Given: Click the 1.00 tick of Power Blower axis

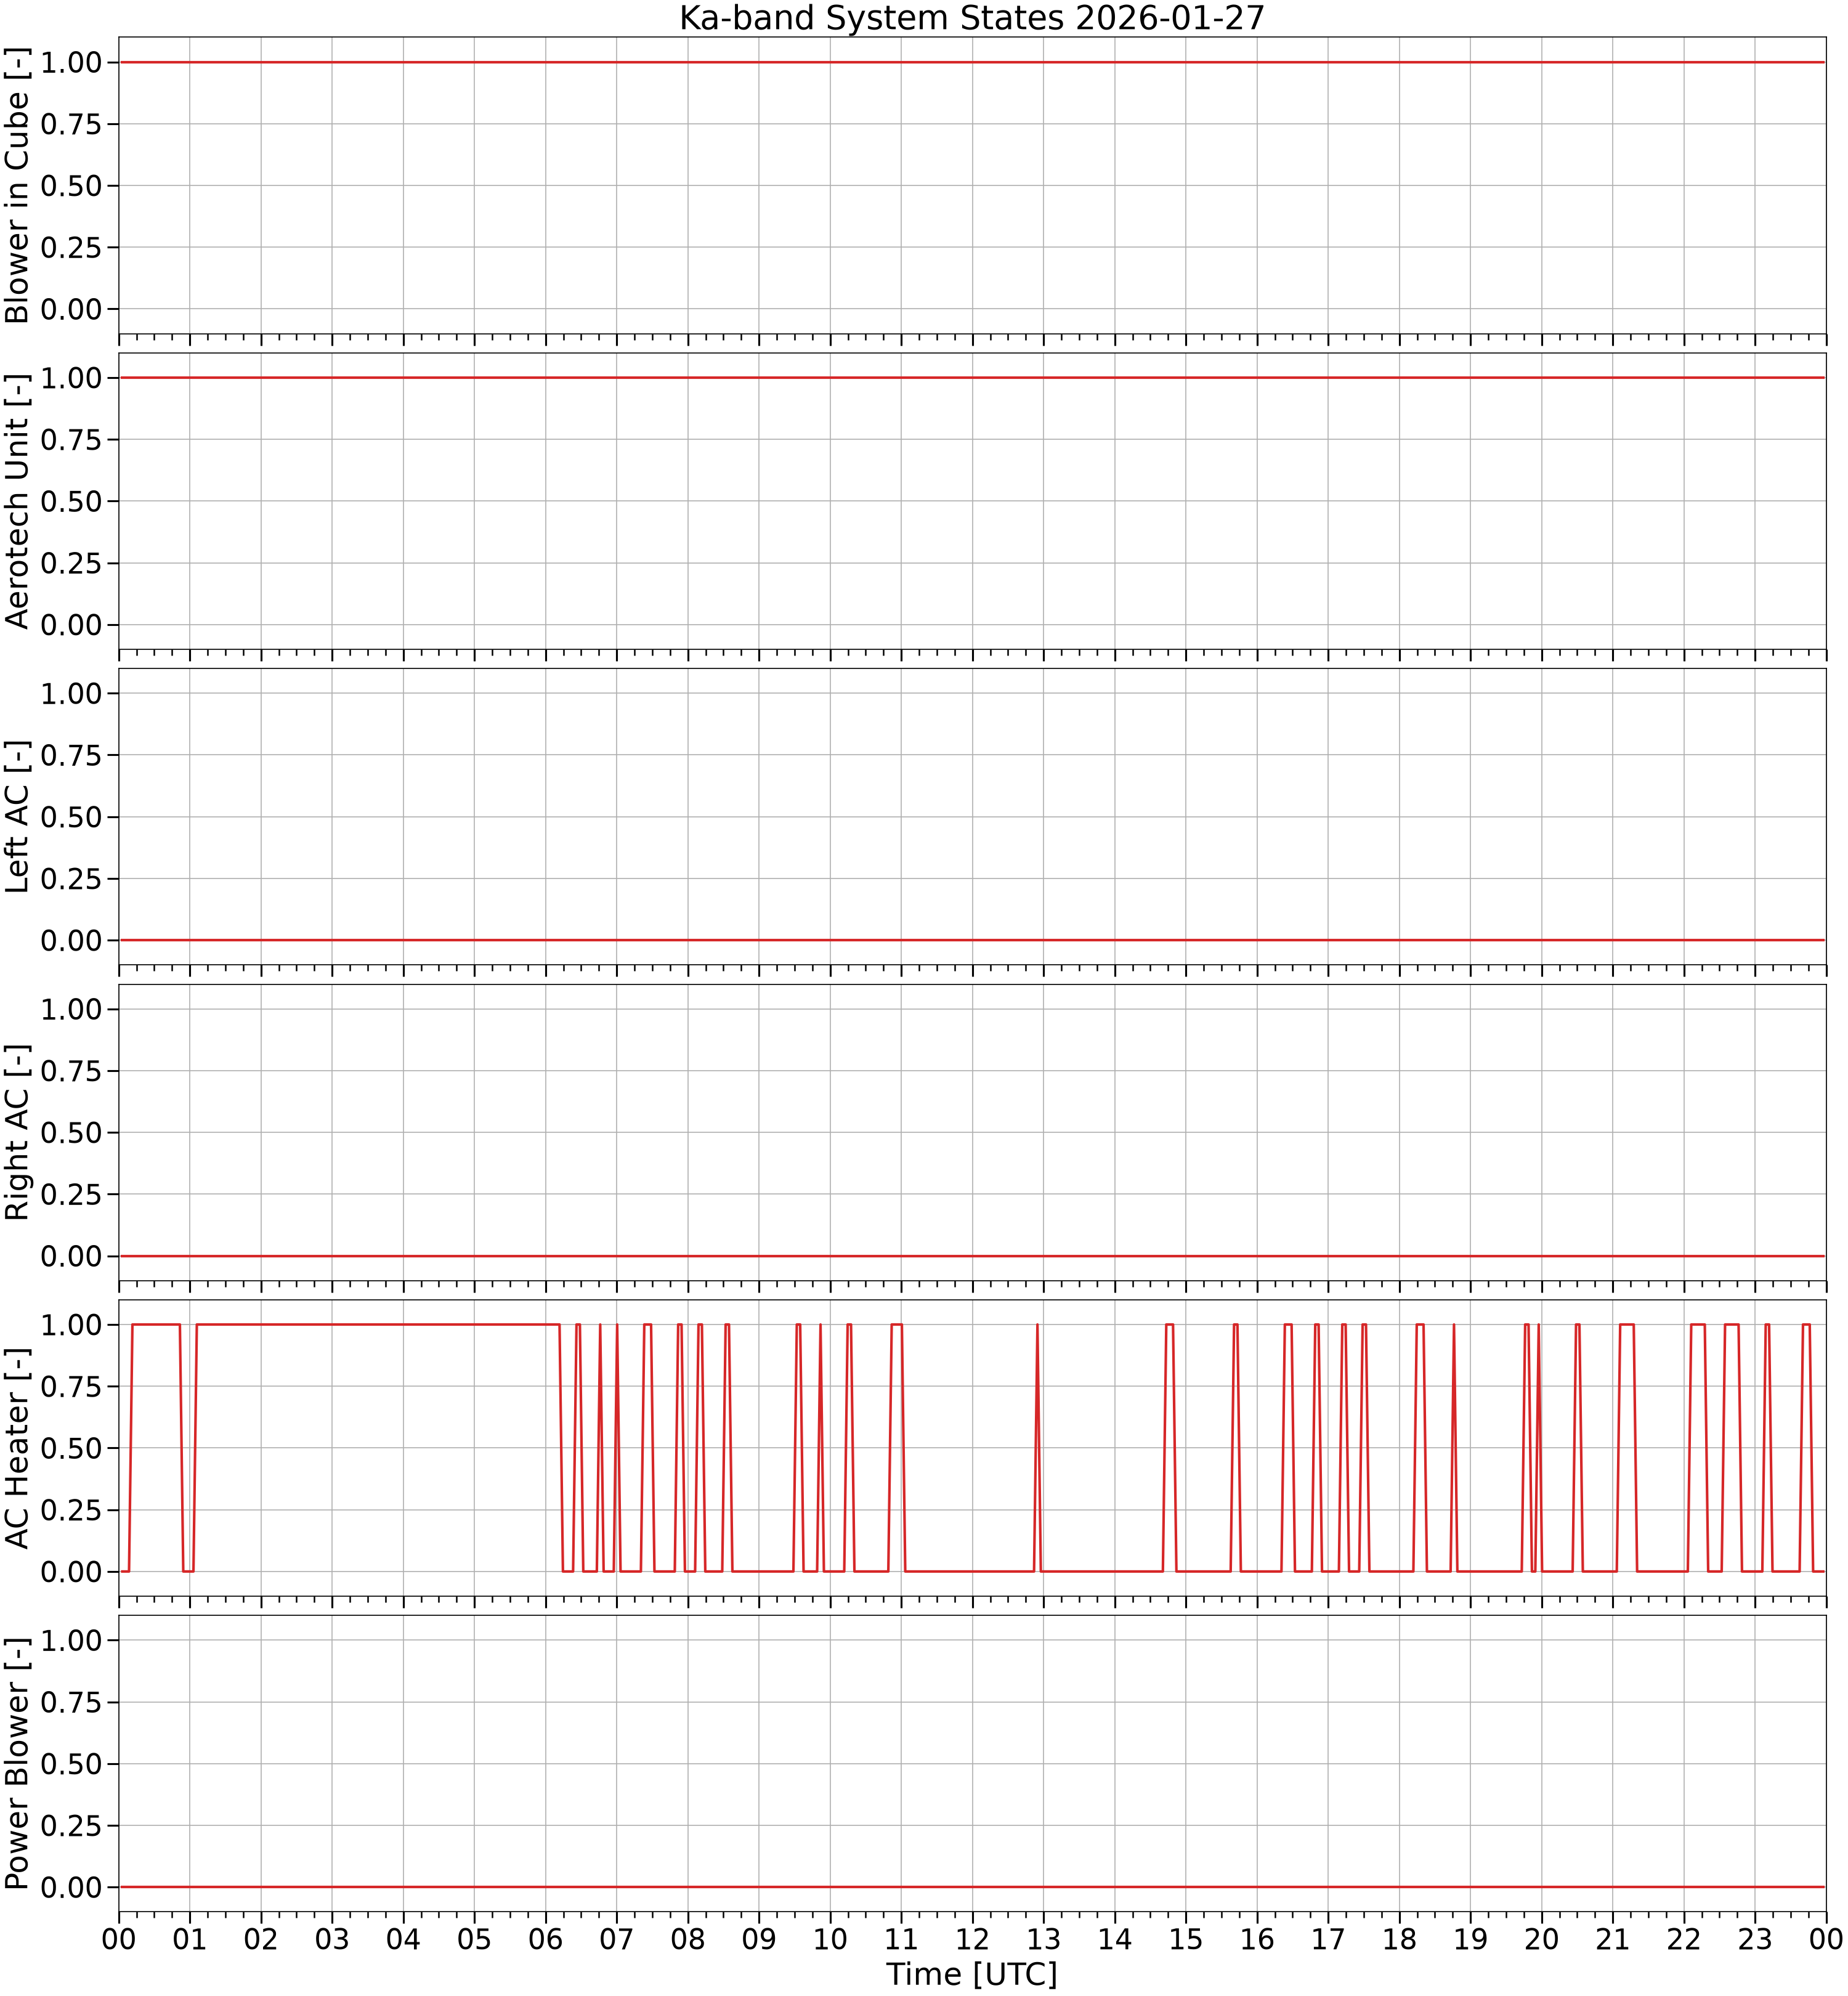Looking at the screenshot, I should (71, 1640).
